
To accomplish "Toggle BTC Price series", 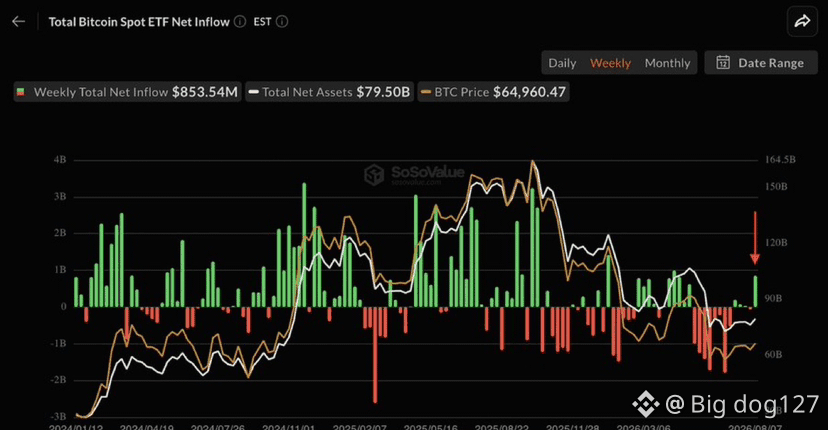I will coord(493,92).
